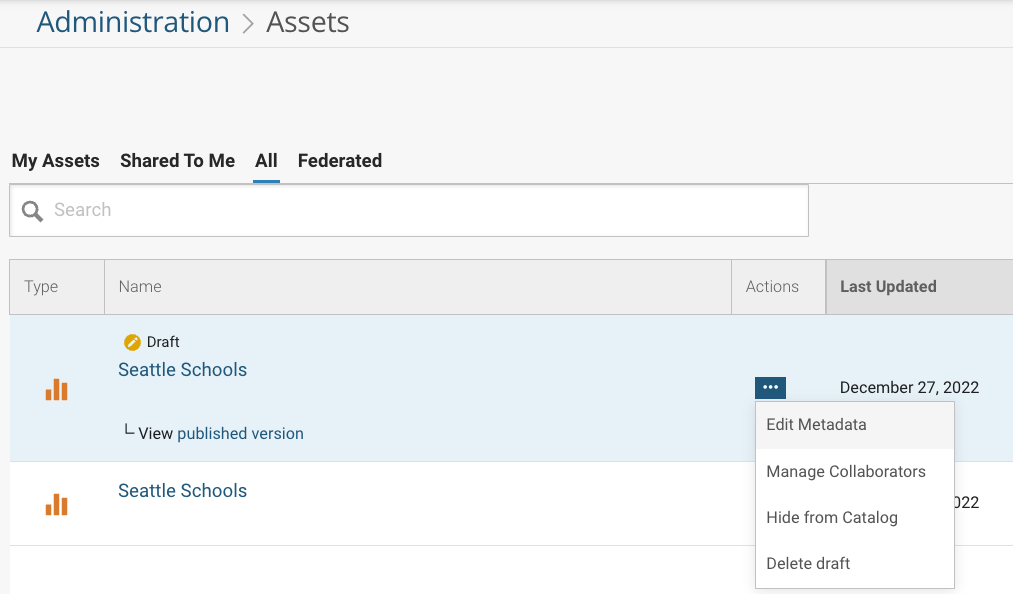Click the magnifying glass search icon
The height and width of the screenshot is (594, 1013).
32,211
